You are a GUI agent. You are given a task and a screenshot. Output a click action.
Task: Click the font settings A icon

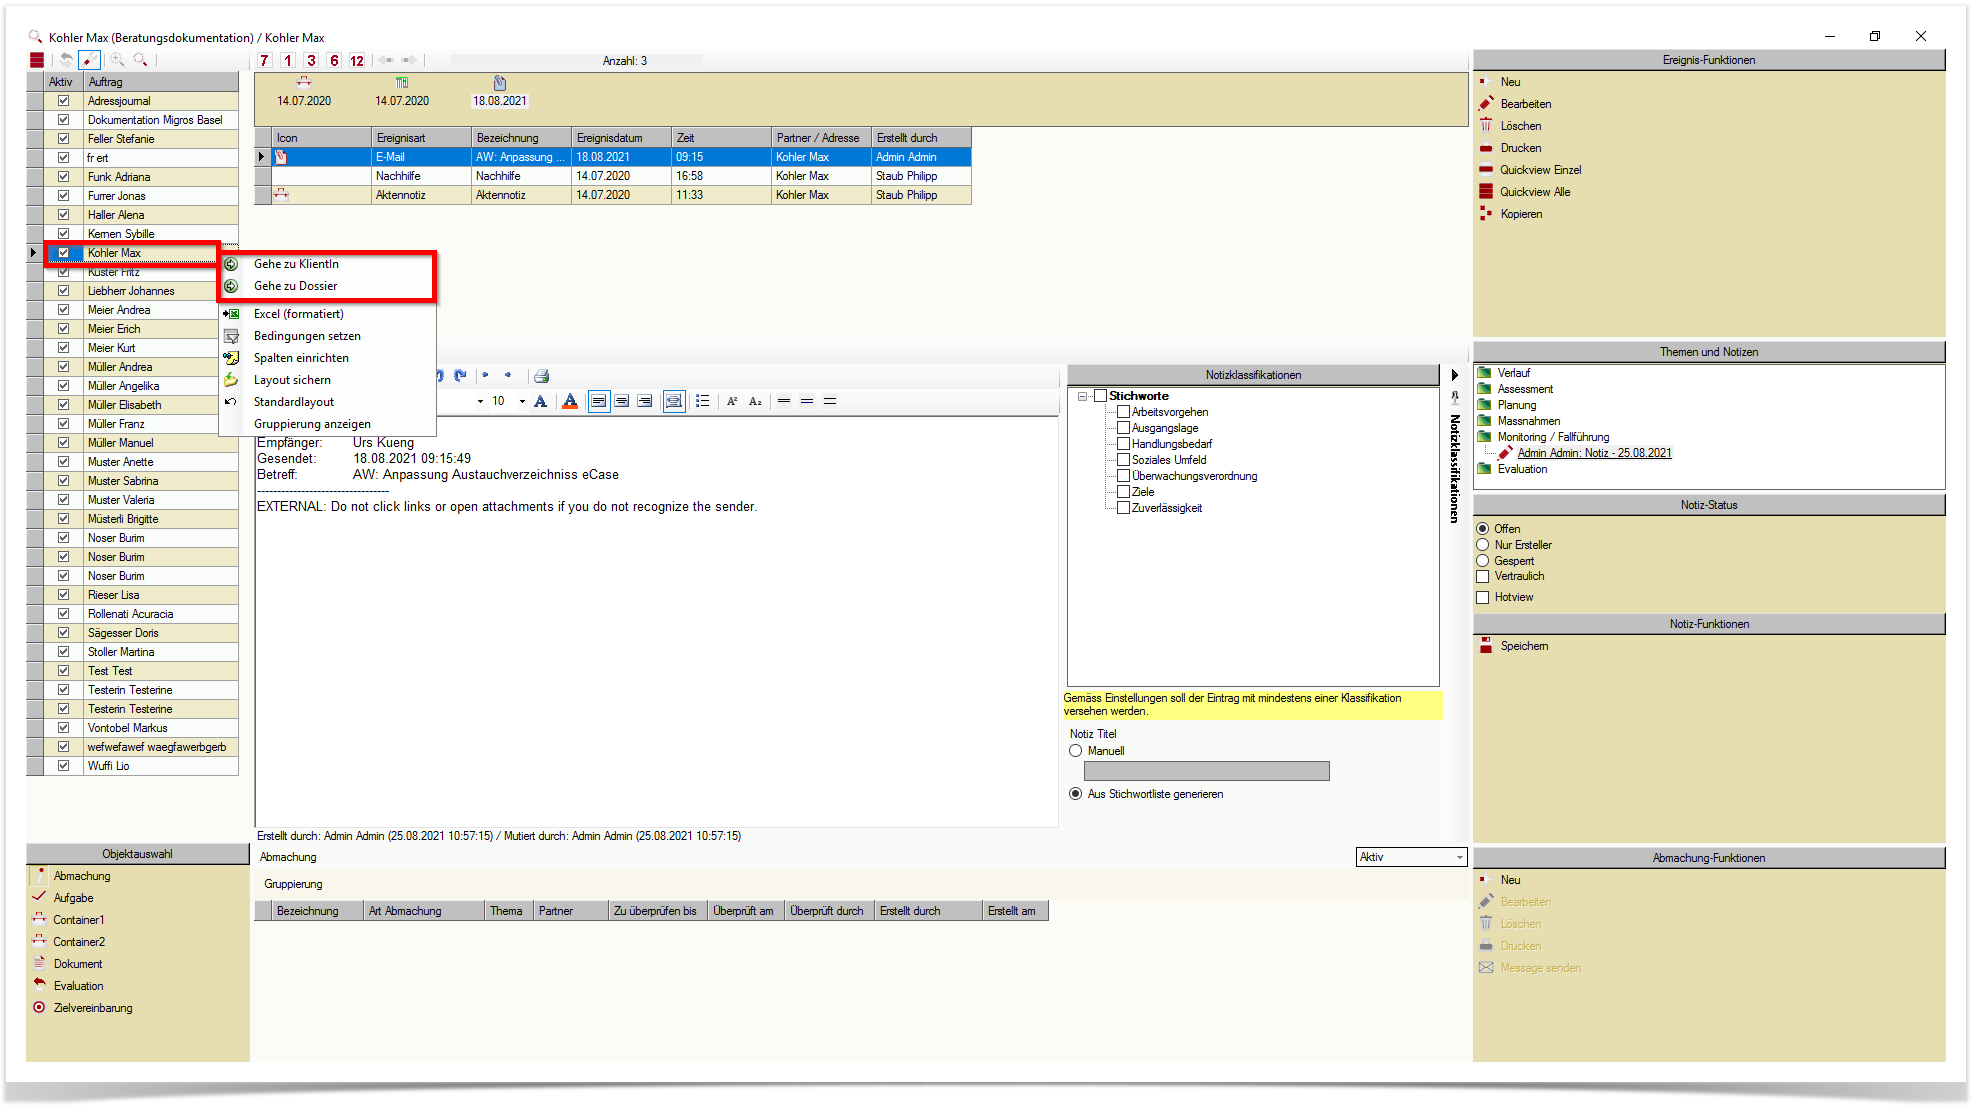pyautogui.click(x=540, y=401)
